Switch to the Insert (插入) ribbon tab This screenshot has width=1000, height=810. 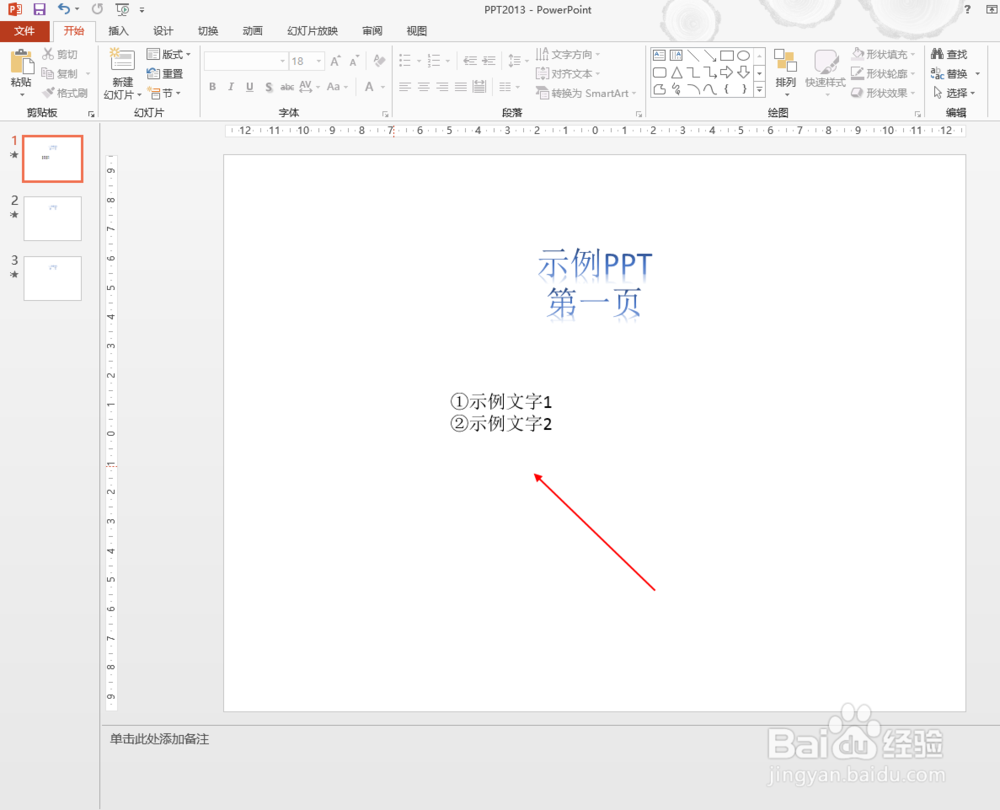pos(119,31)
